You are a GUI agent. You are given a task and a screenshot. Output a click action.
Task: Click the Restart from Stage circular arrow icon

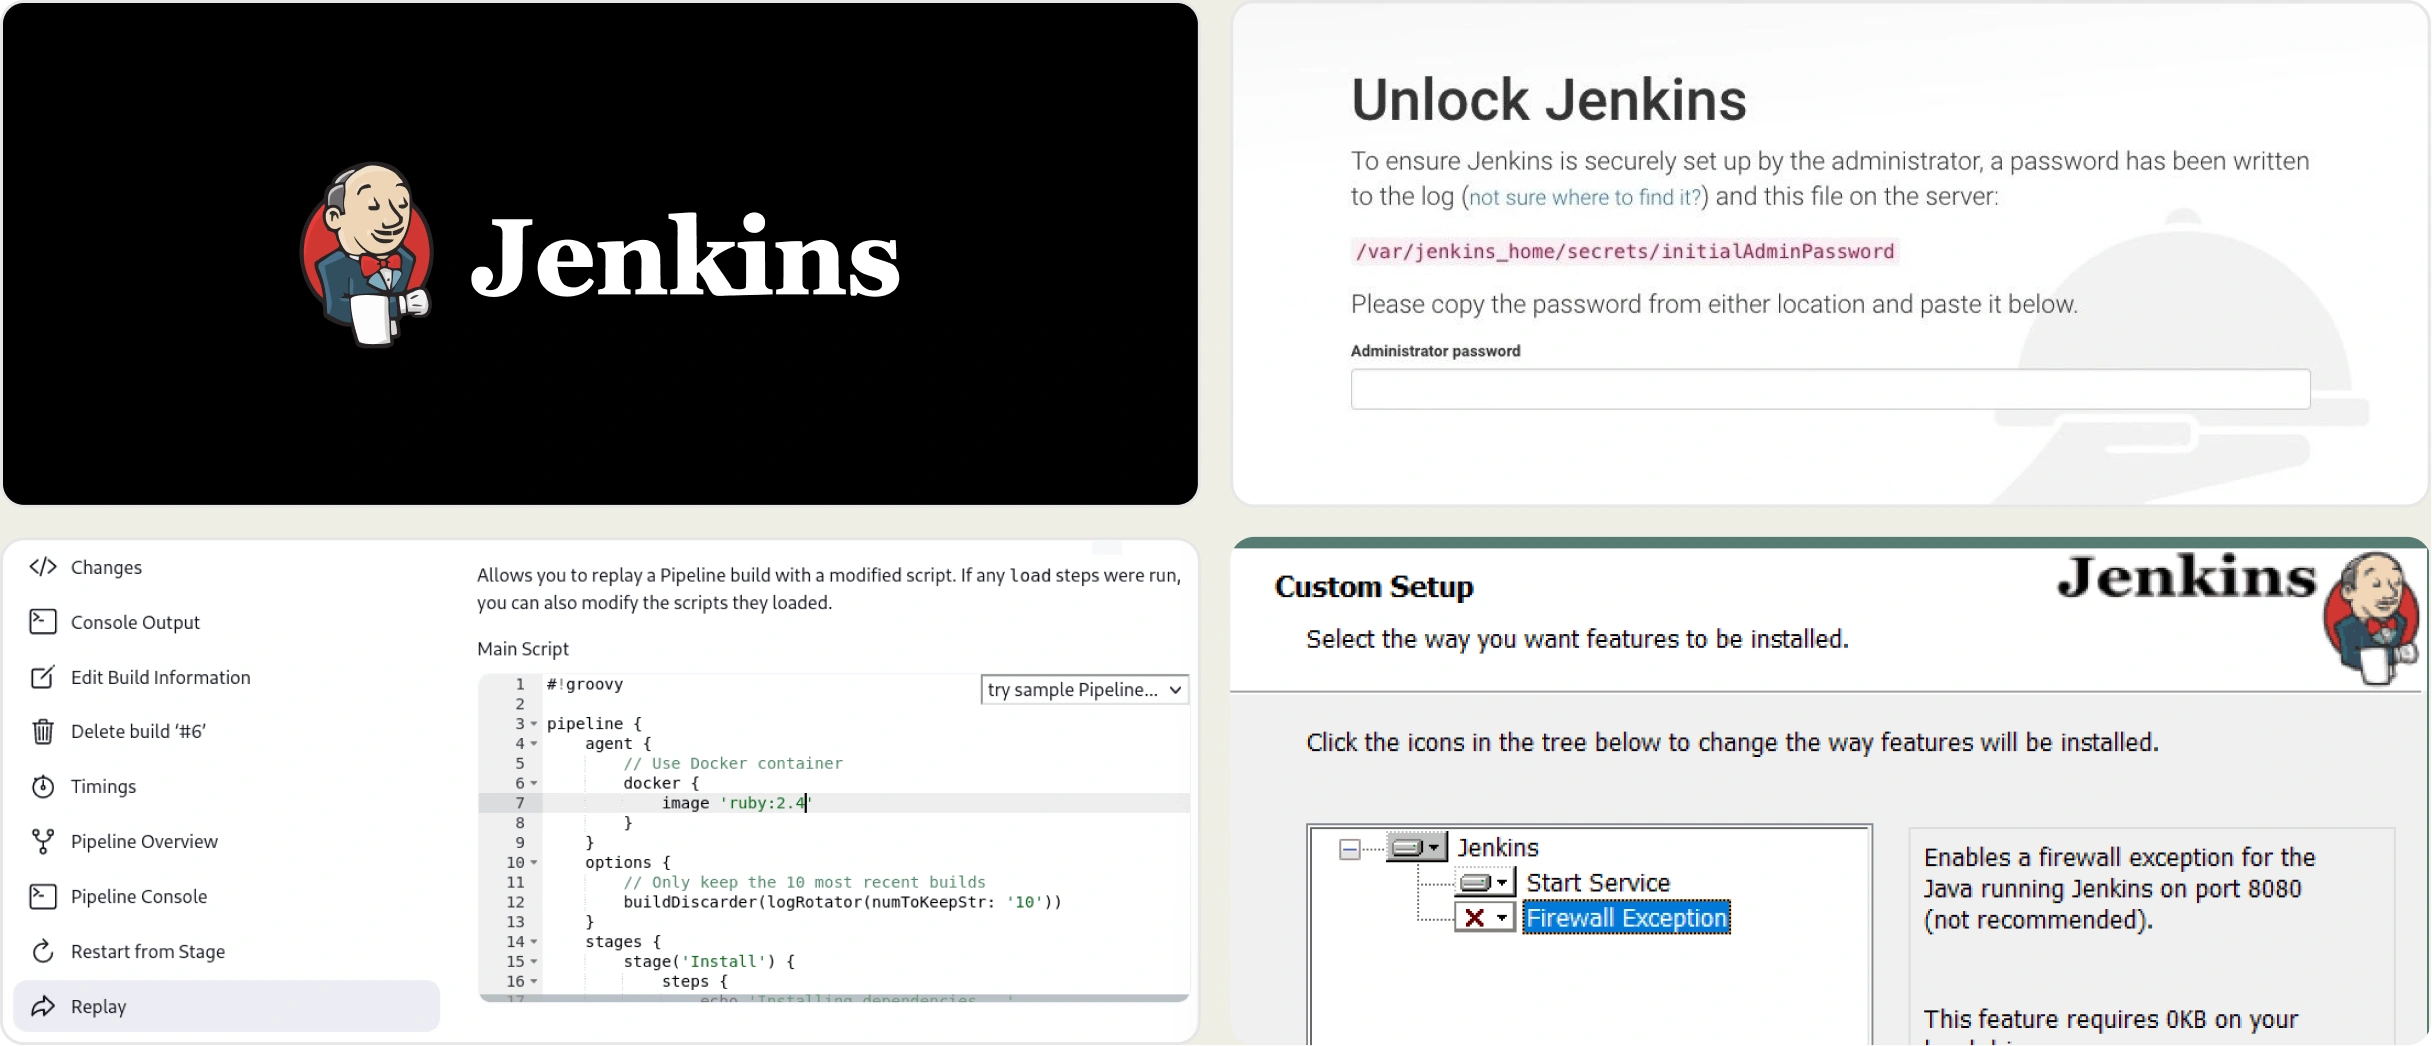coord(43,951)
